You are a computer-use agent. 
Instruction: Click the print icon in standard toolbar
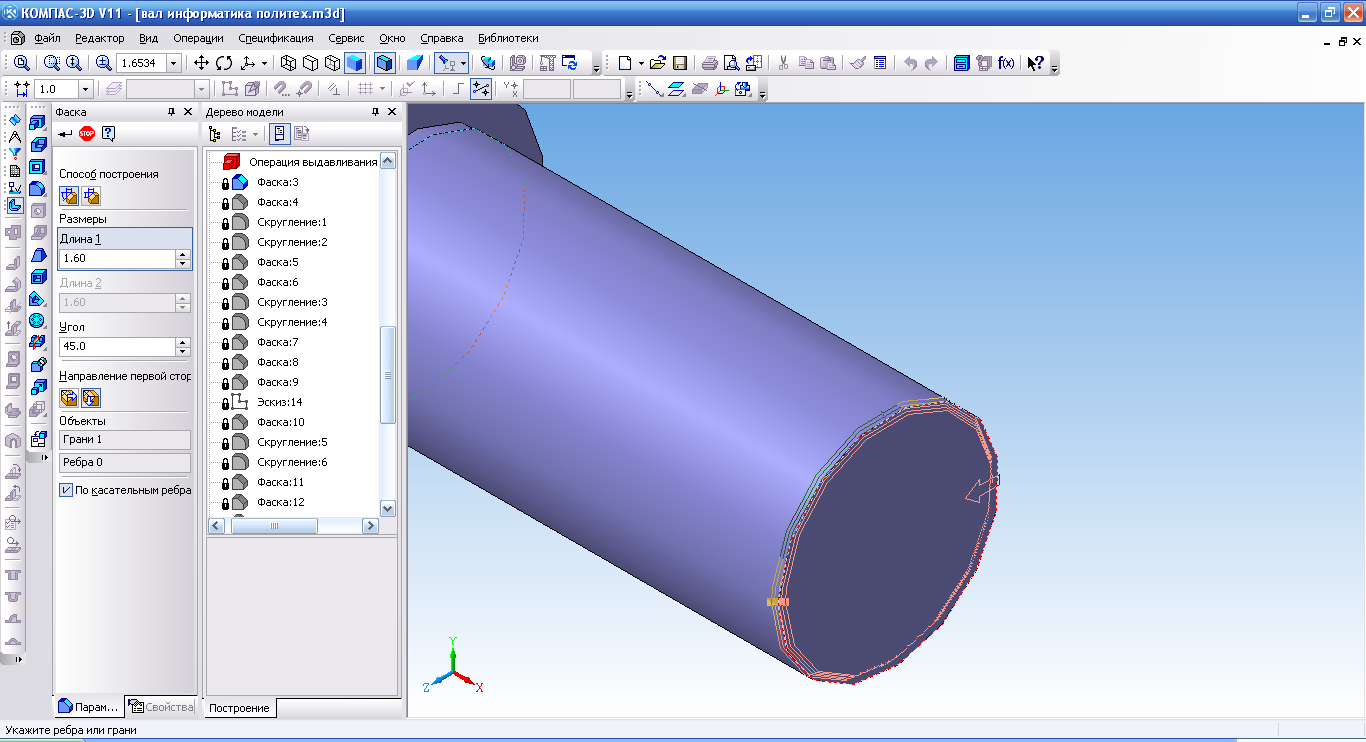pos(708,63)
